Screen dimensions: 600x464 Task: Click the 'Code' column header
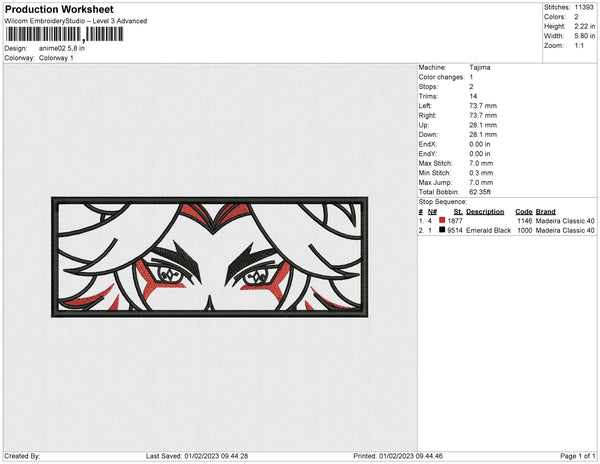coord(523,212)
